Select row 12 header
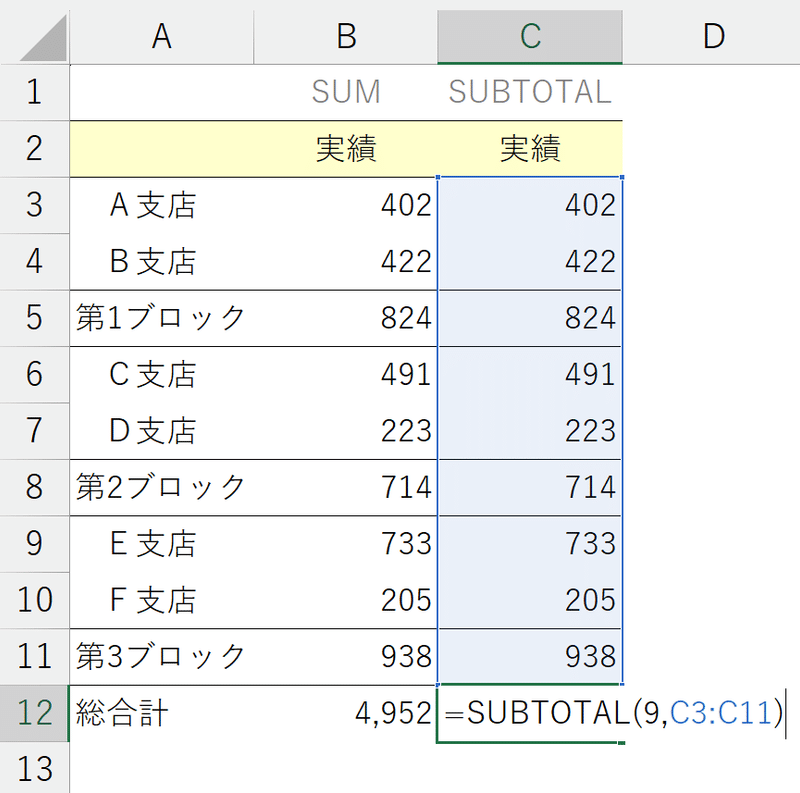The width and height of the screenshot is (800, 793). click(34, 713)
